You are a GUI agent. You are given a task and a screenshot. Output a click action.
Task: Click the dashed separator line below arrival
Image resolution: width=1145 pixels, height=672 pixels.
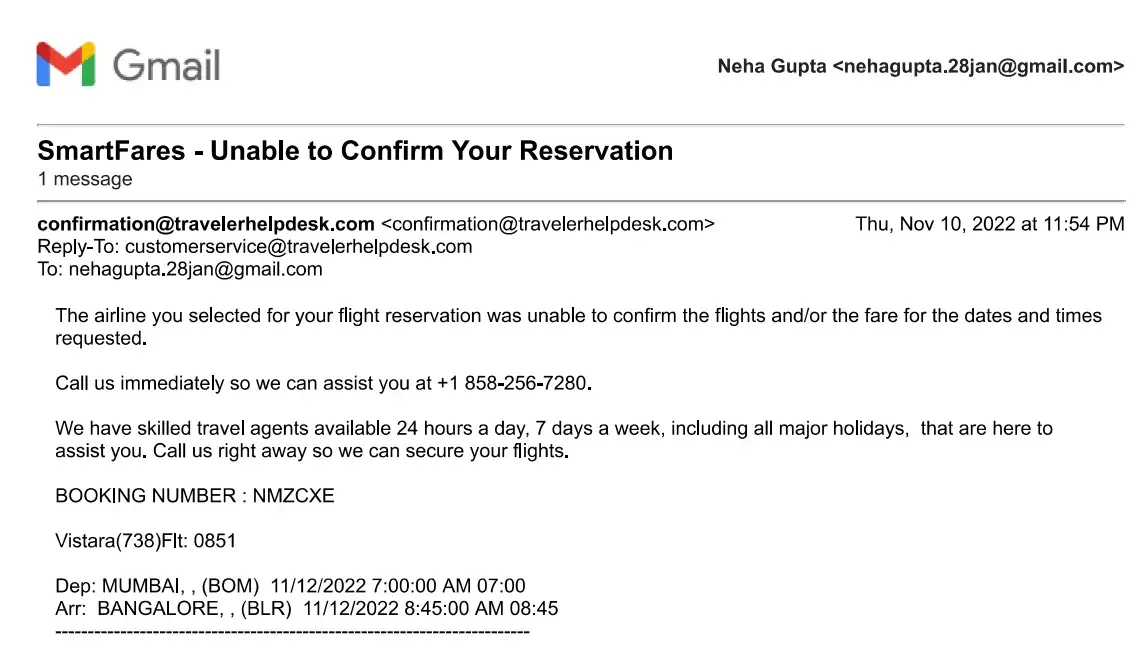point(292,632)
